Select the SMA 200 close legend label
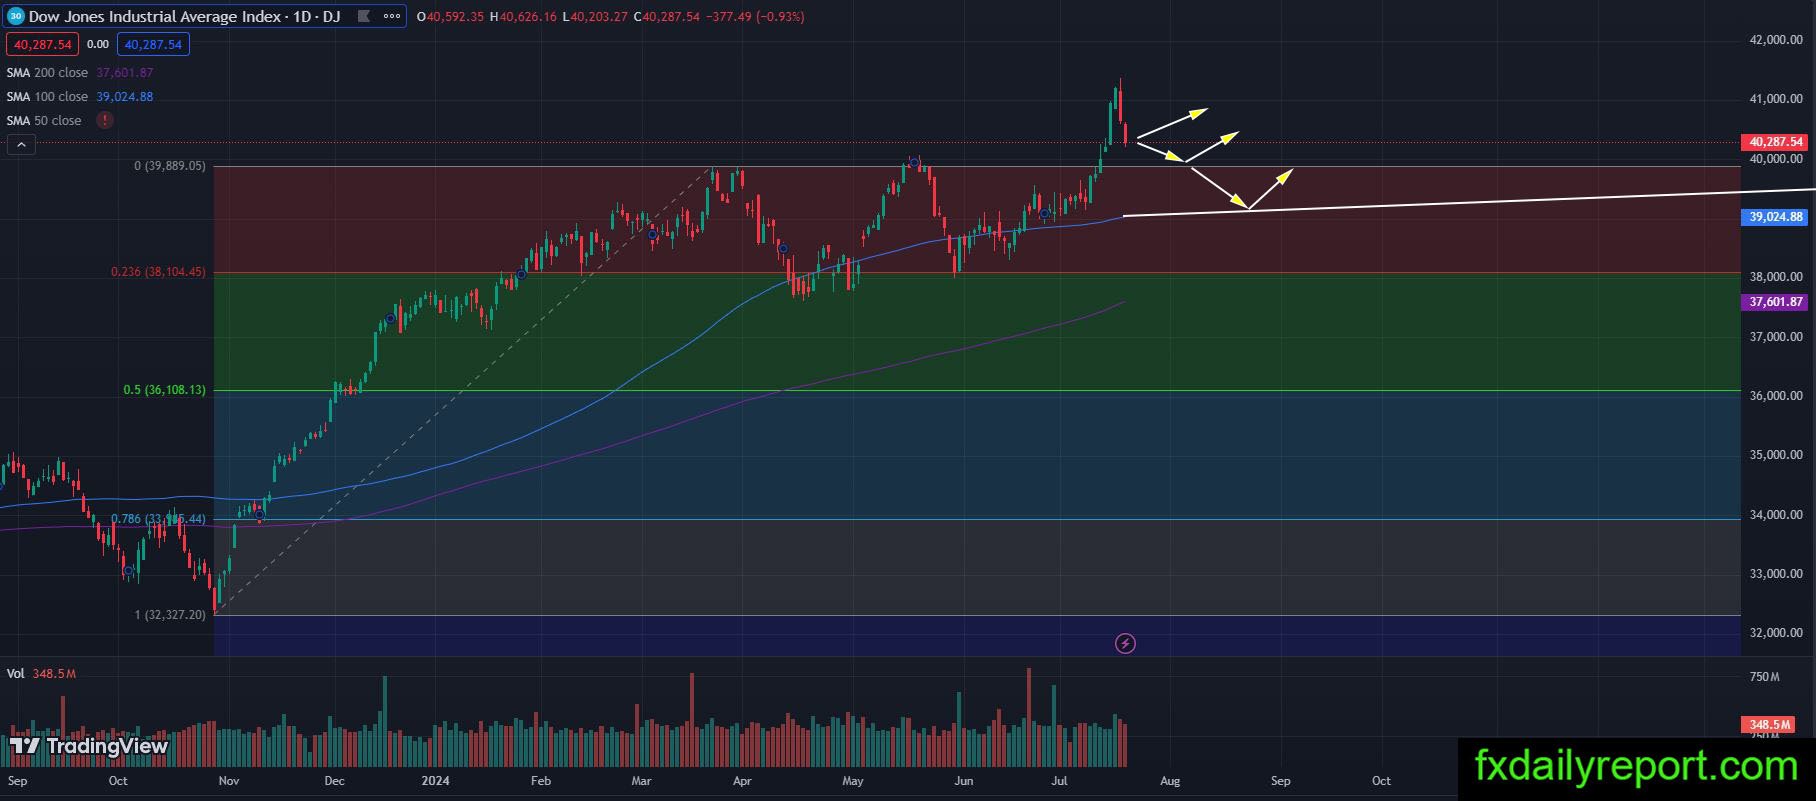This screenshot has width=1816, height=801. click(x=47, y=72)
